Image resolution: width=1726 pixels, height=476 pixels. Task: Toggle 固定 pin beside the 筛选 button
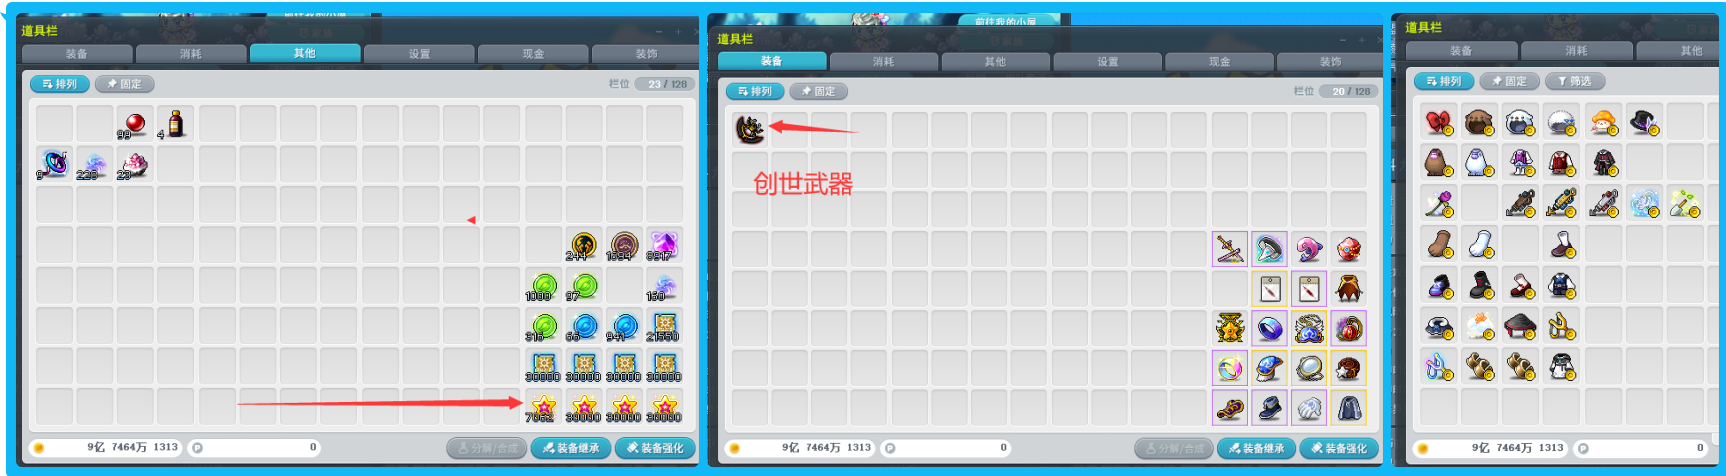(x=1510, y=81)
